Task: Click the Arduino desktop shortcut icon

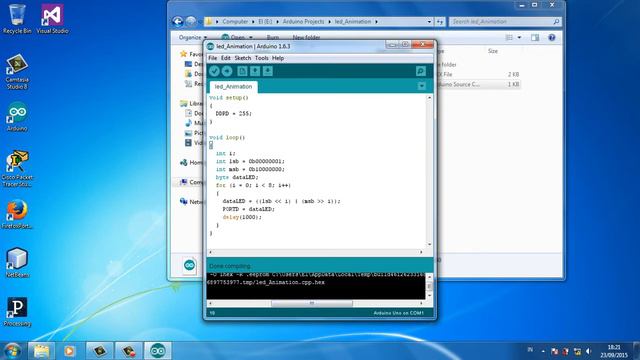Action: coord(17,117)
